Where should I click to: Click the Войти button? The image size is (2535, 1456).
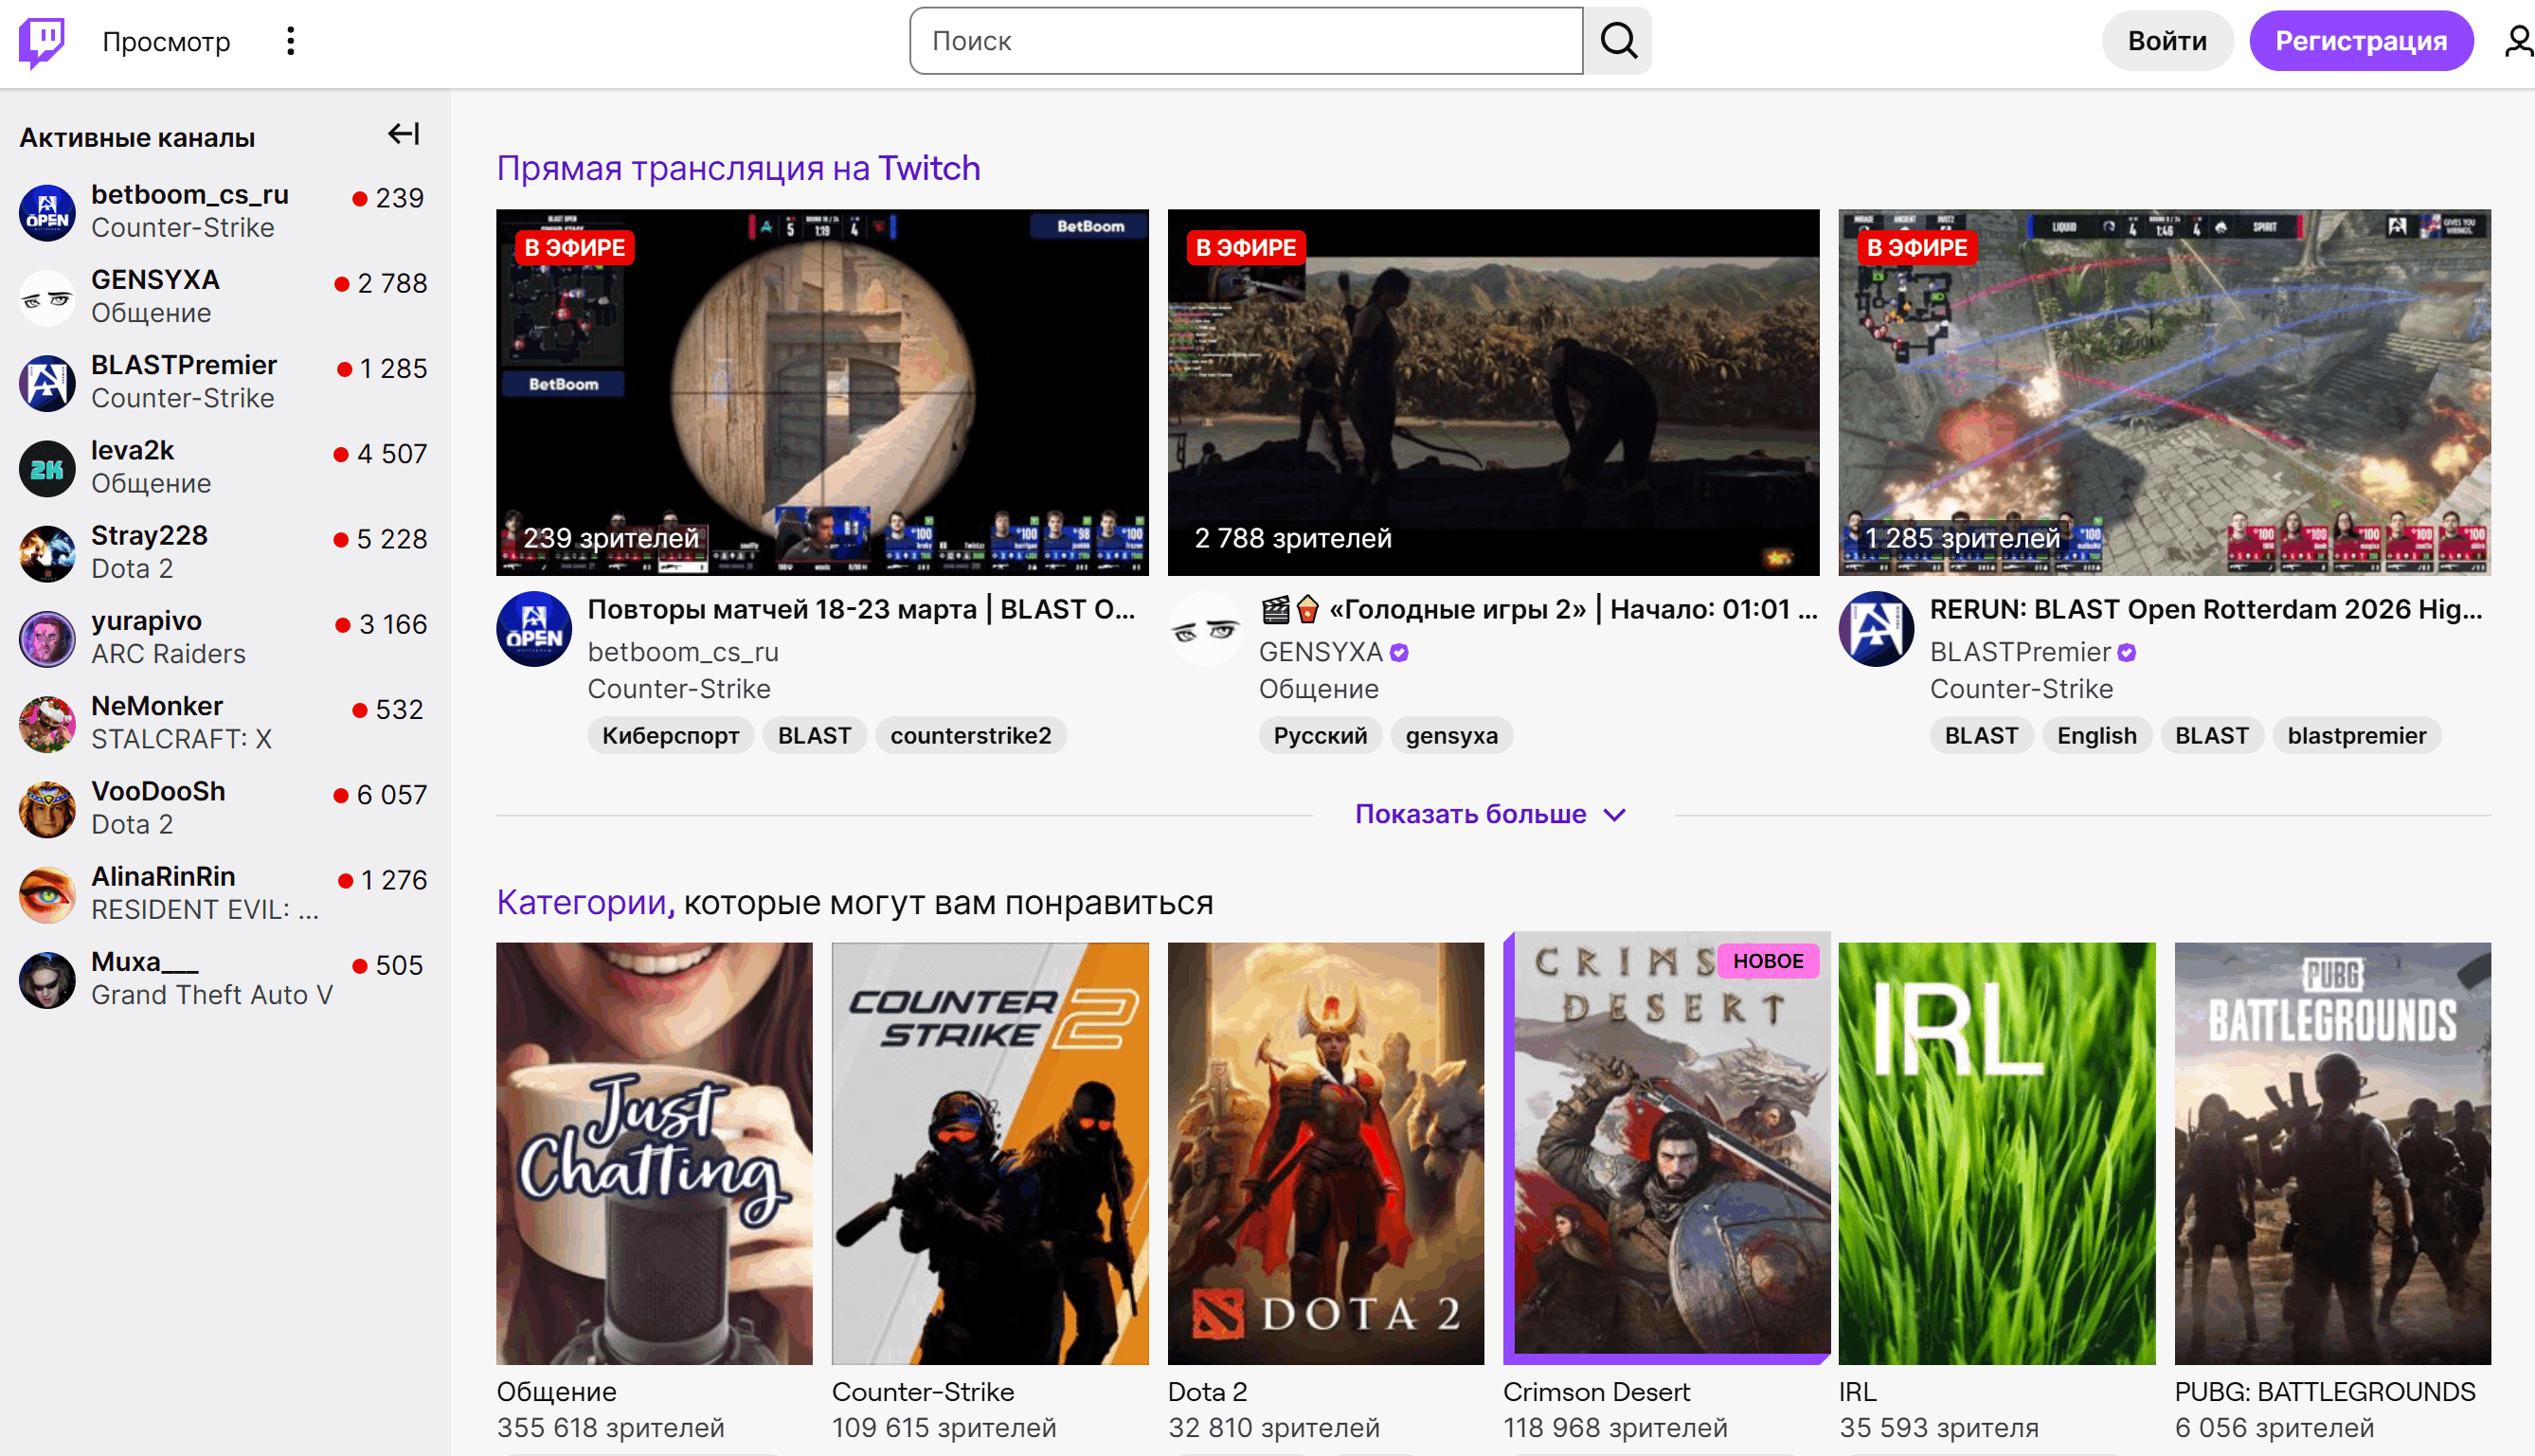[2167, 40]
